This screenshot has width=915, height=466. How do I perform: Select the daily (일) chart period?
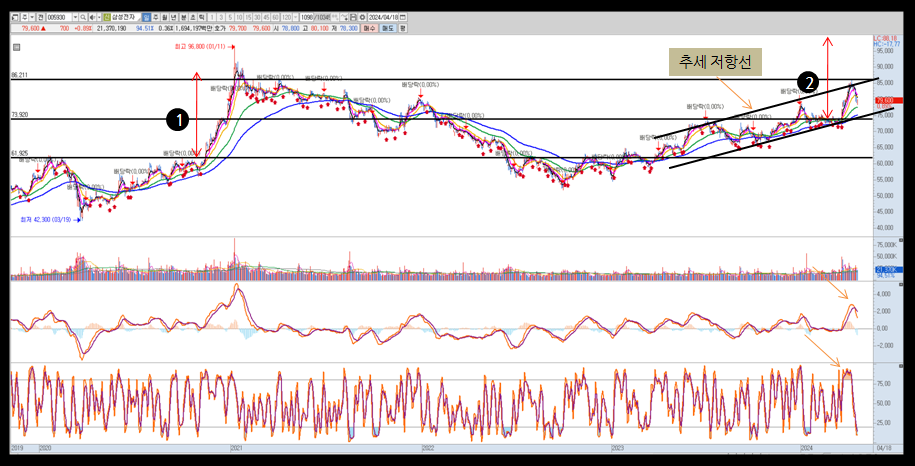click(x=146, y=17)
